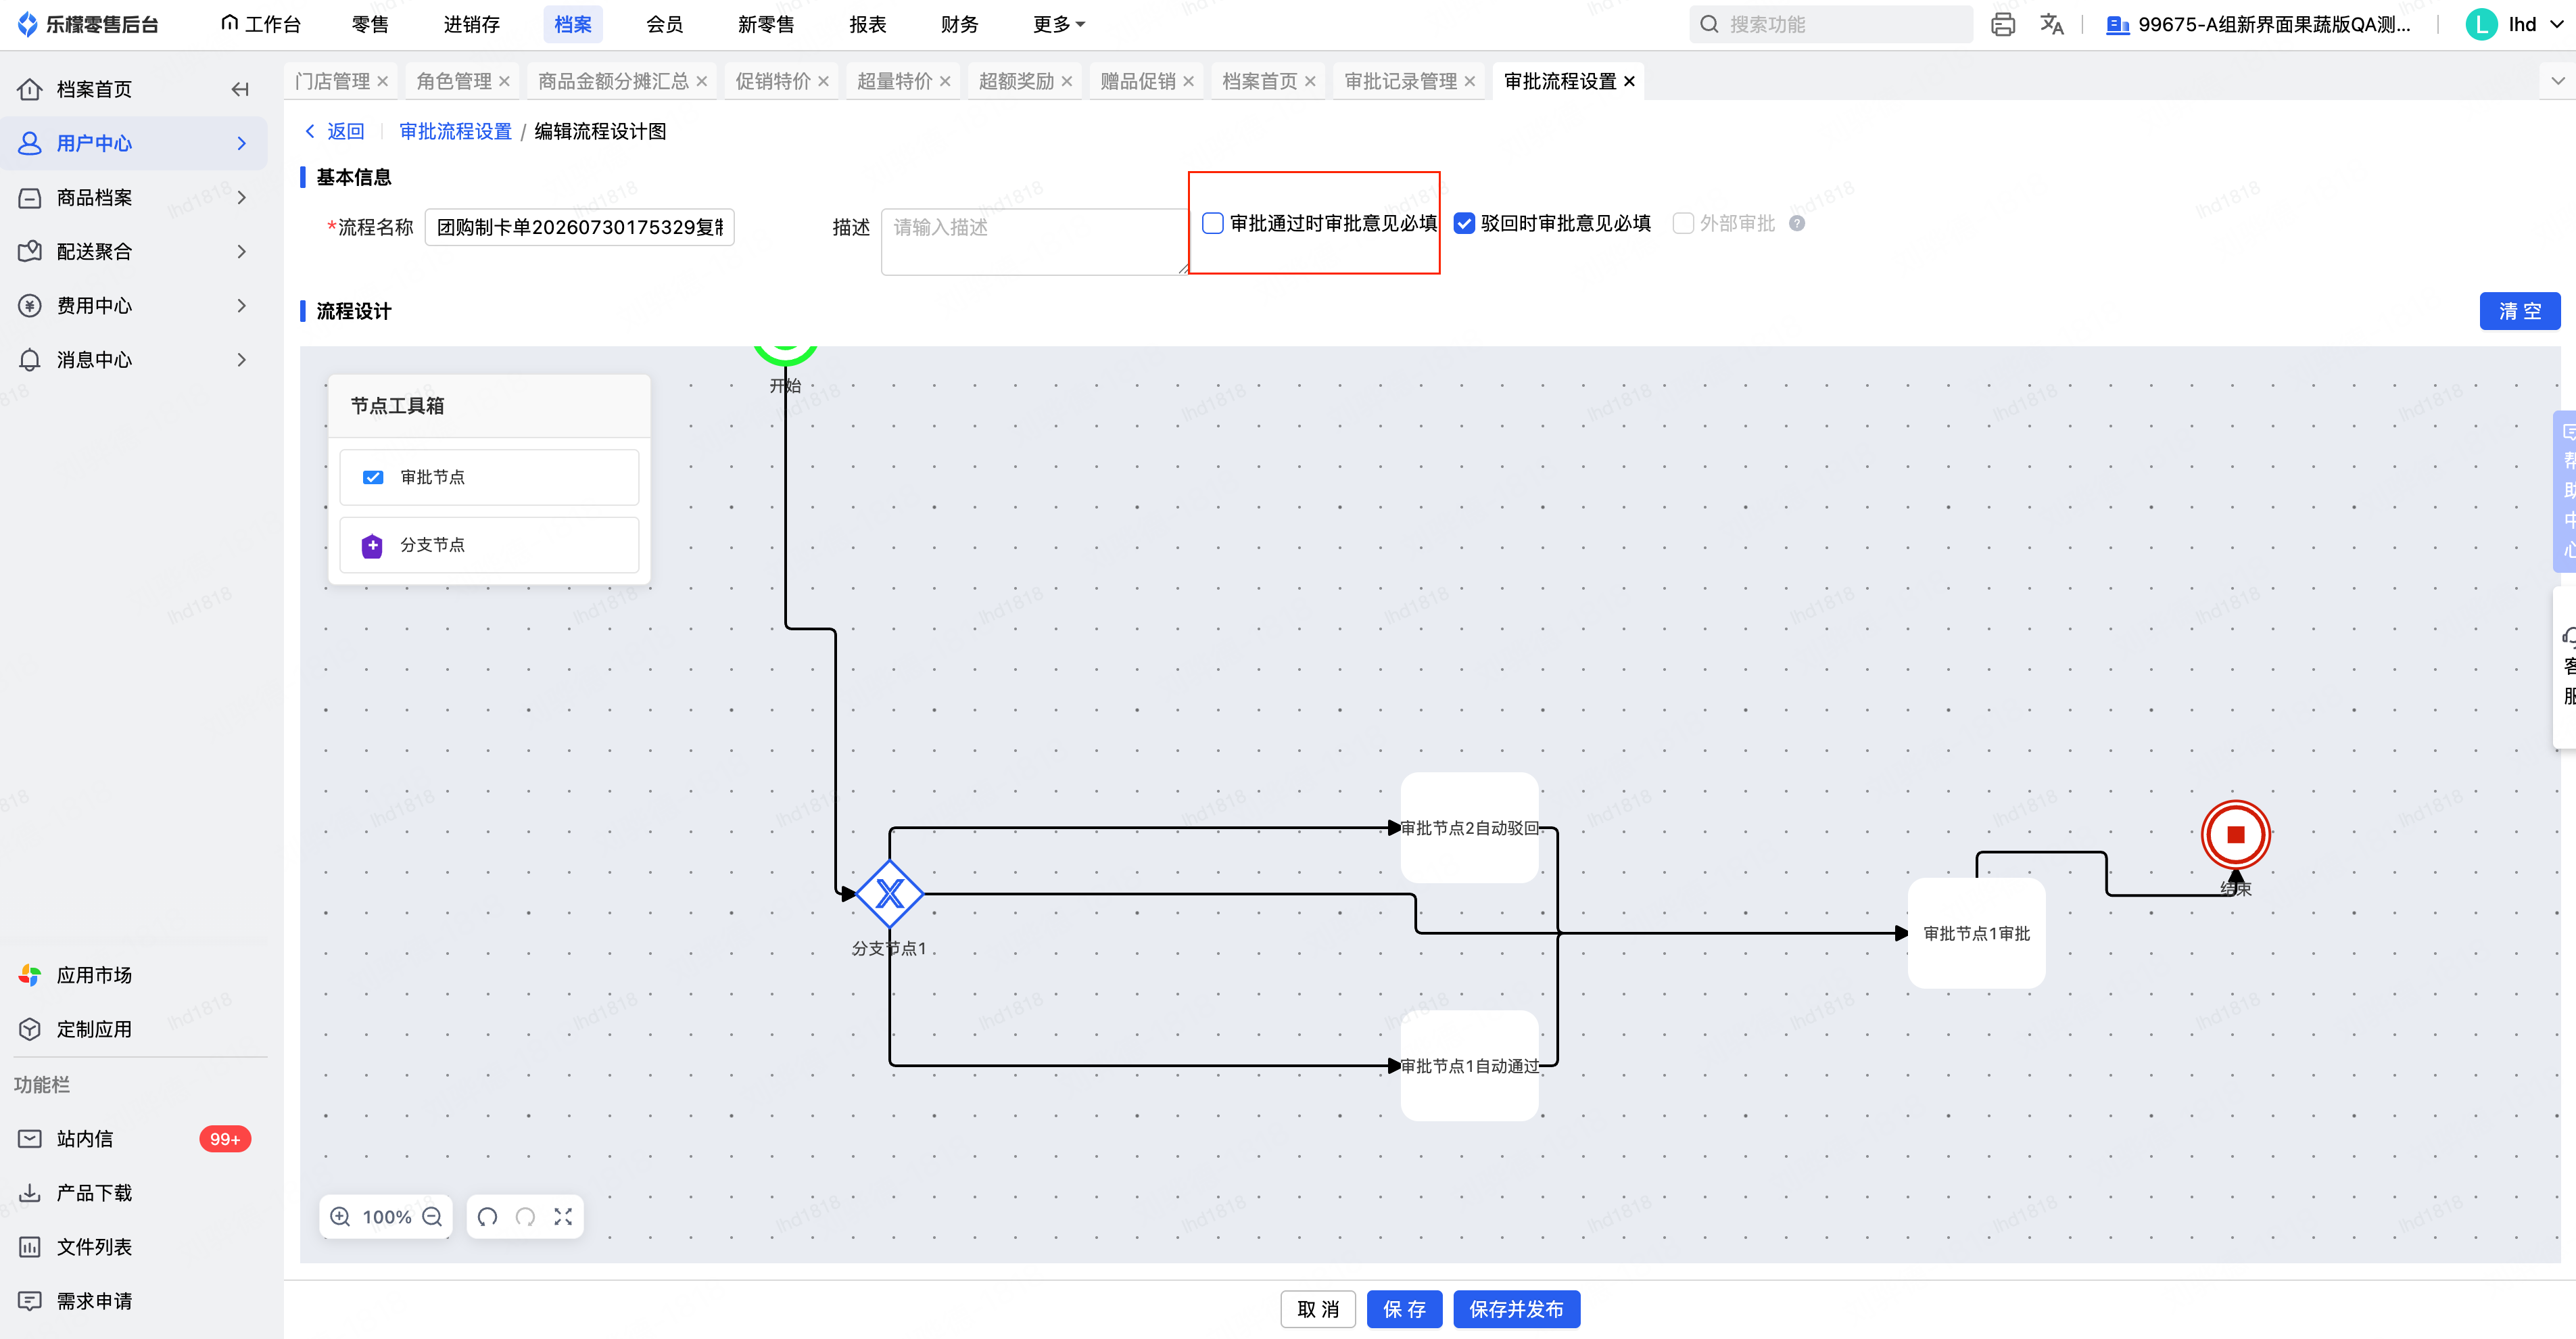2576x1339 pixels.
Task: Expand 用户中心 sidebar menu
Action: click(x=134, y=143)
